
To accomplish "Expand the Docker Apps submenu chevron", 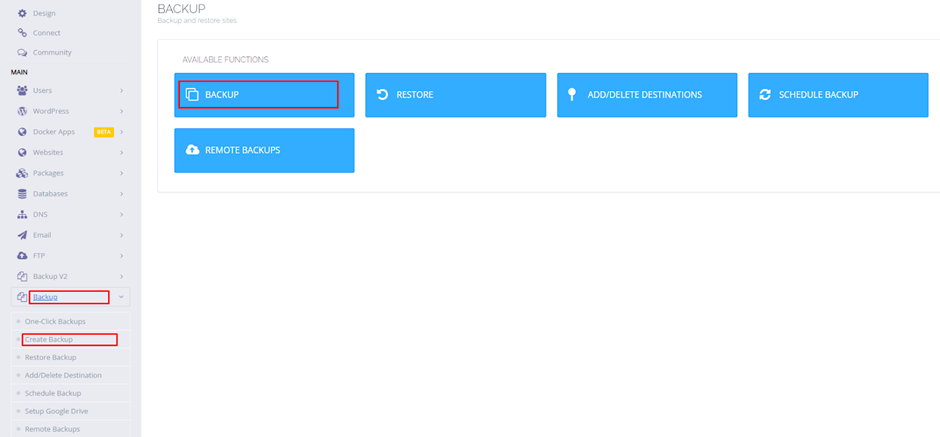I will click(122, 132).
